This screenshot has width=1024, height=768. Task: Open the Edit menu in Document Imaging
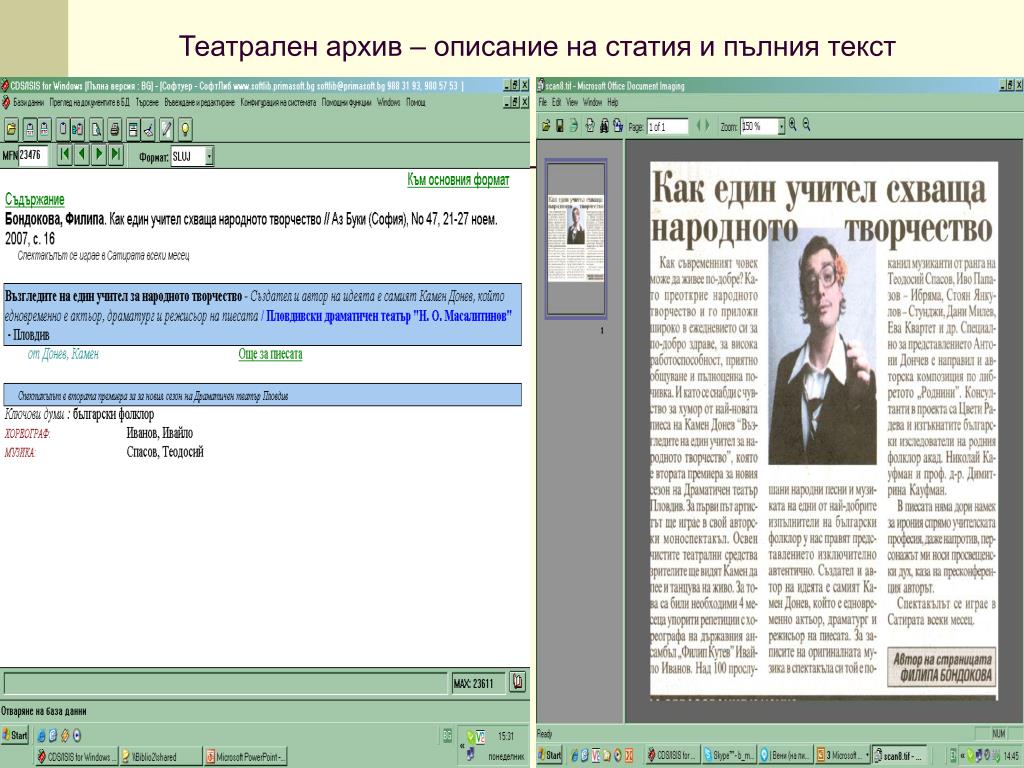pyautogui.click(x=556, y=103)
